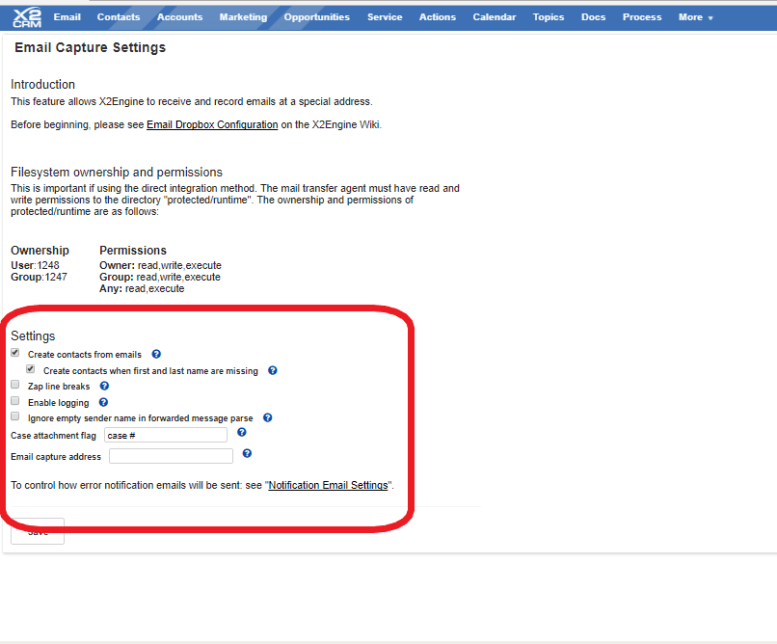Open Opportunities in the top nav
Screen dimensions: 777x644
317,17
